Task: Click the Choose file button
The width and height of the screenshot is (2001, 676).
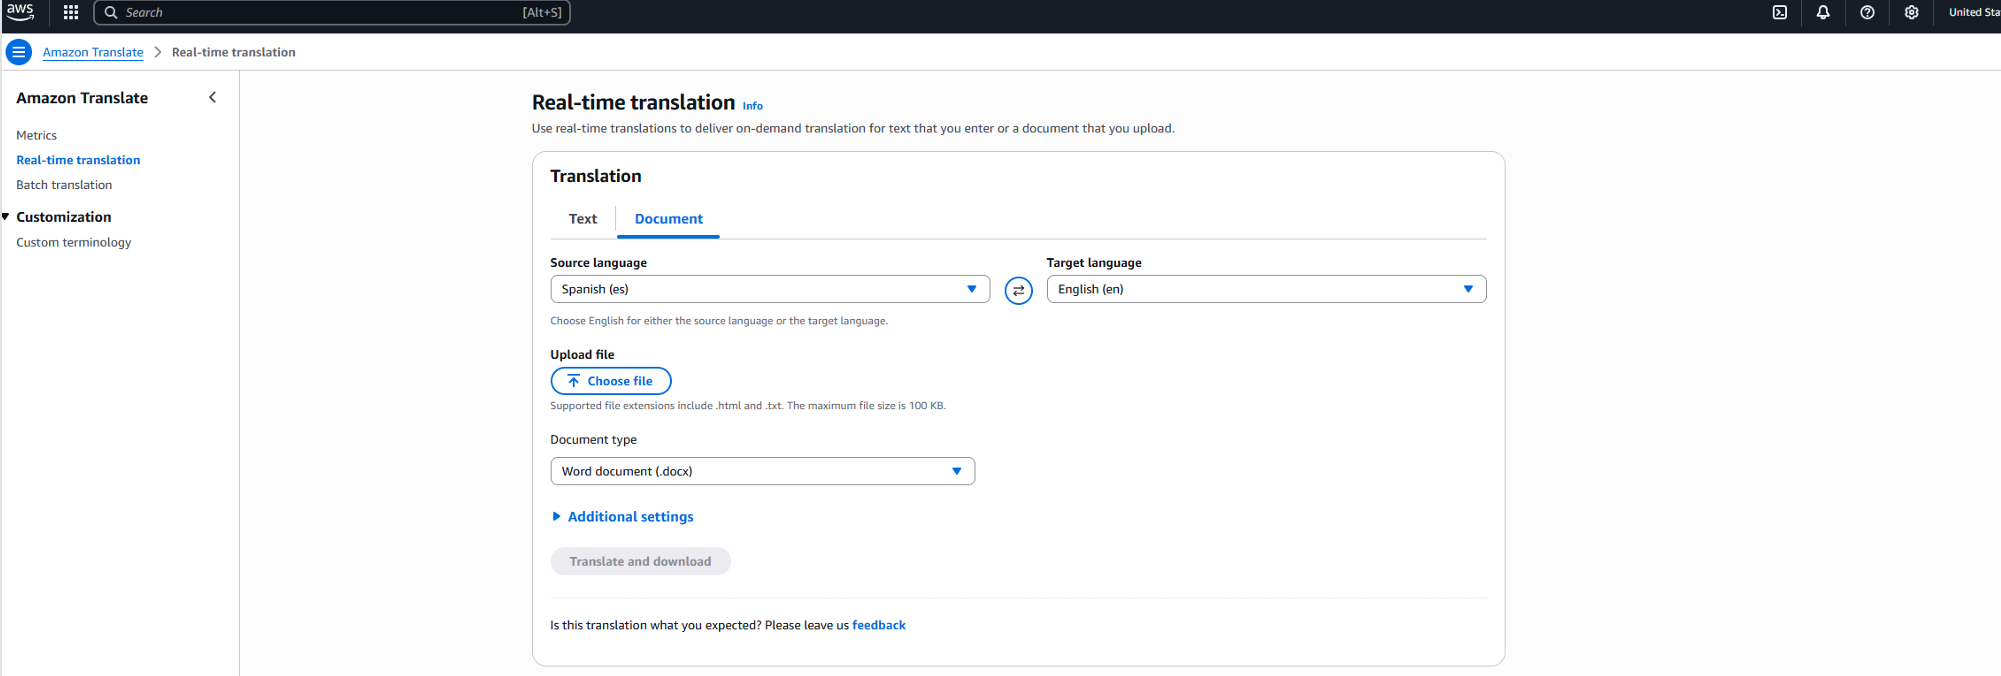Action: click(611, 381)
